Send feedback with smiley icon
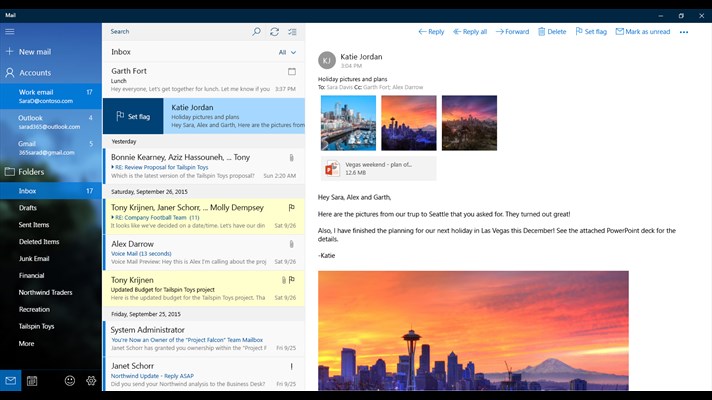The image size is (712, 400). click(69, 380)
